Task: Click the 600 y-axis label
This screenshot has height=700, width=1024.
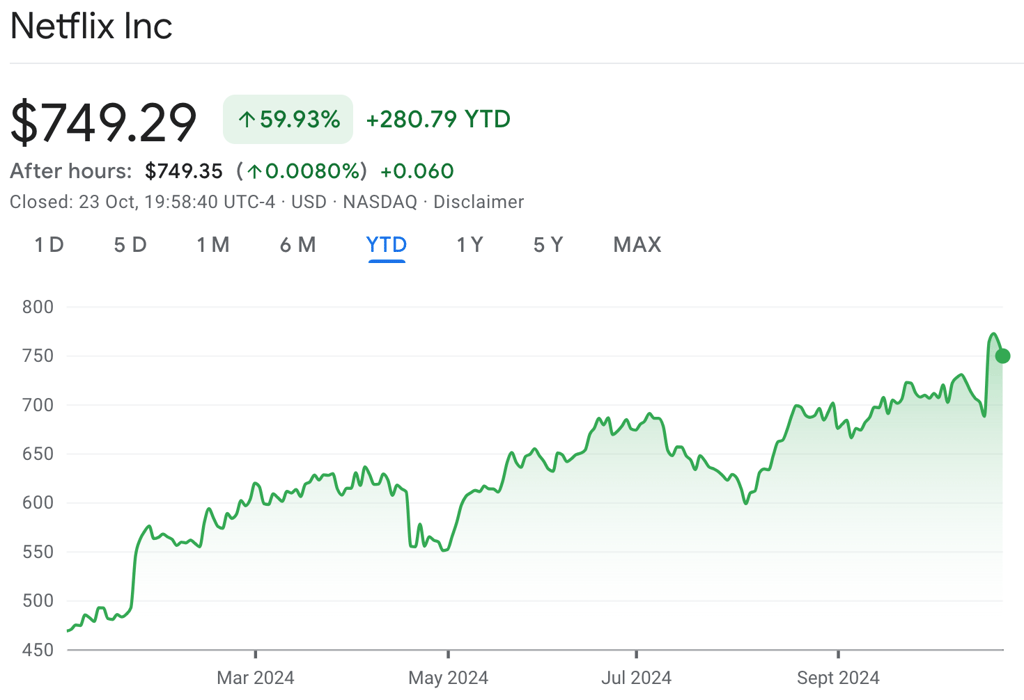Action: pos(38,503)
